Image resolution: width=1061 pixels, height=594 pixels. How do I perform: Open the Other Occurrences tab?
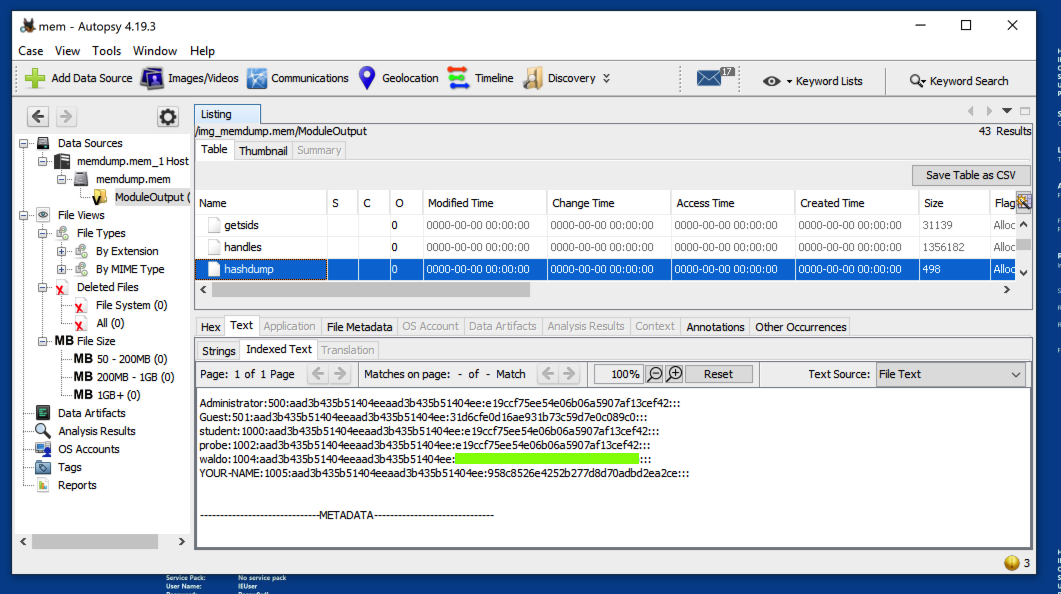[800, 327]
